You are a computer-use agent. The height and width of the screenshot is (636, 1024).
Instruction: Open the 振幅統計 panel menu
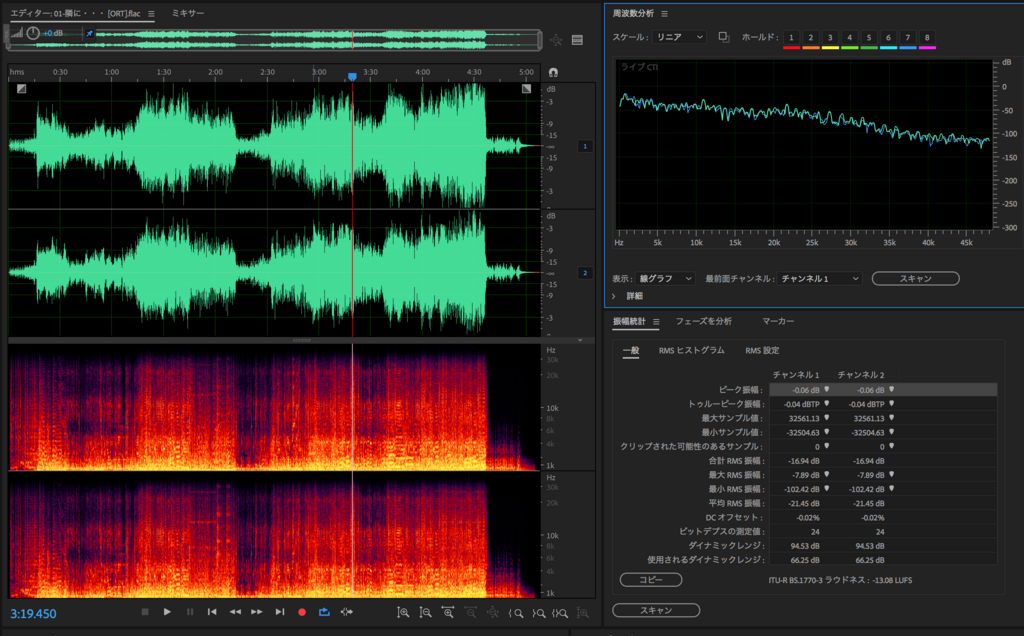pyautogui.click(x=656, y=321)
